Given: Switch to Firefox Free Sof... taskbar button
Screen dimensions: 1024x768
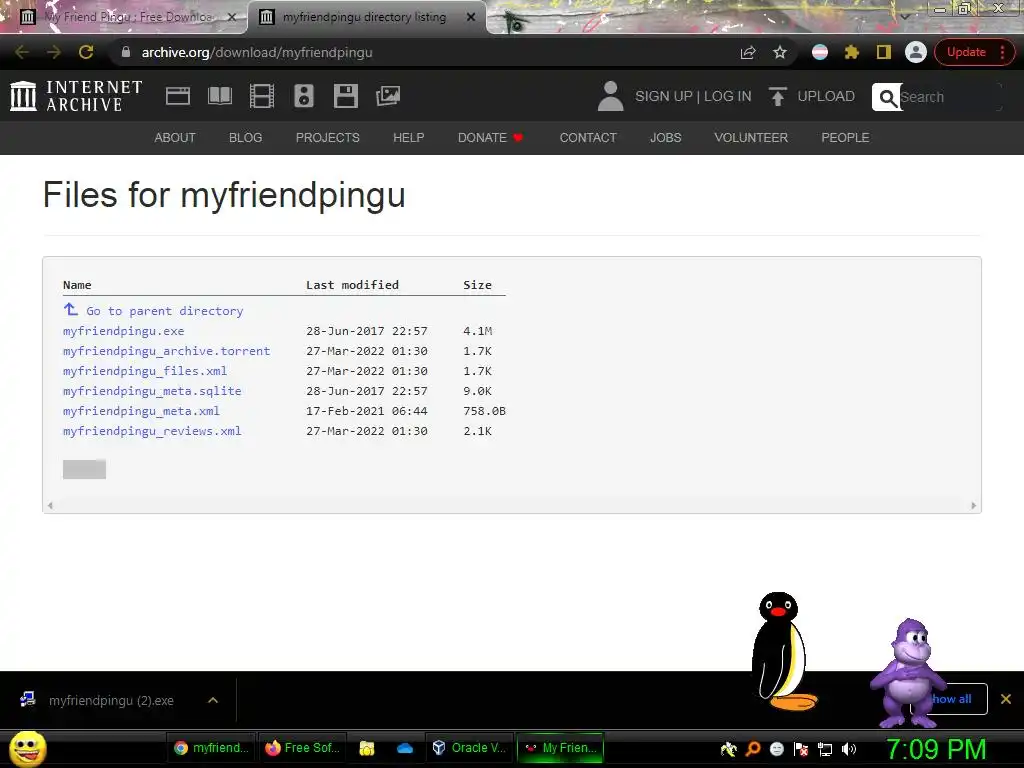Looking at the screenshot, I should point(302,748).
